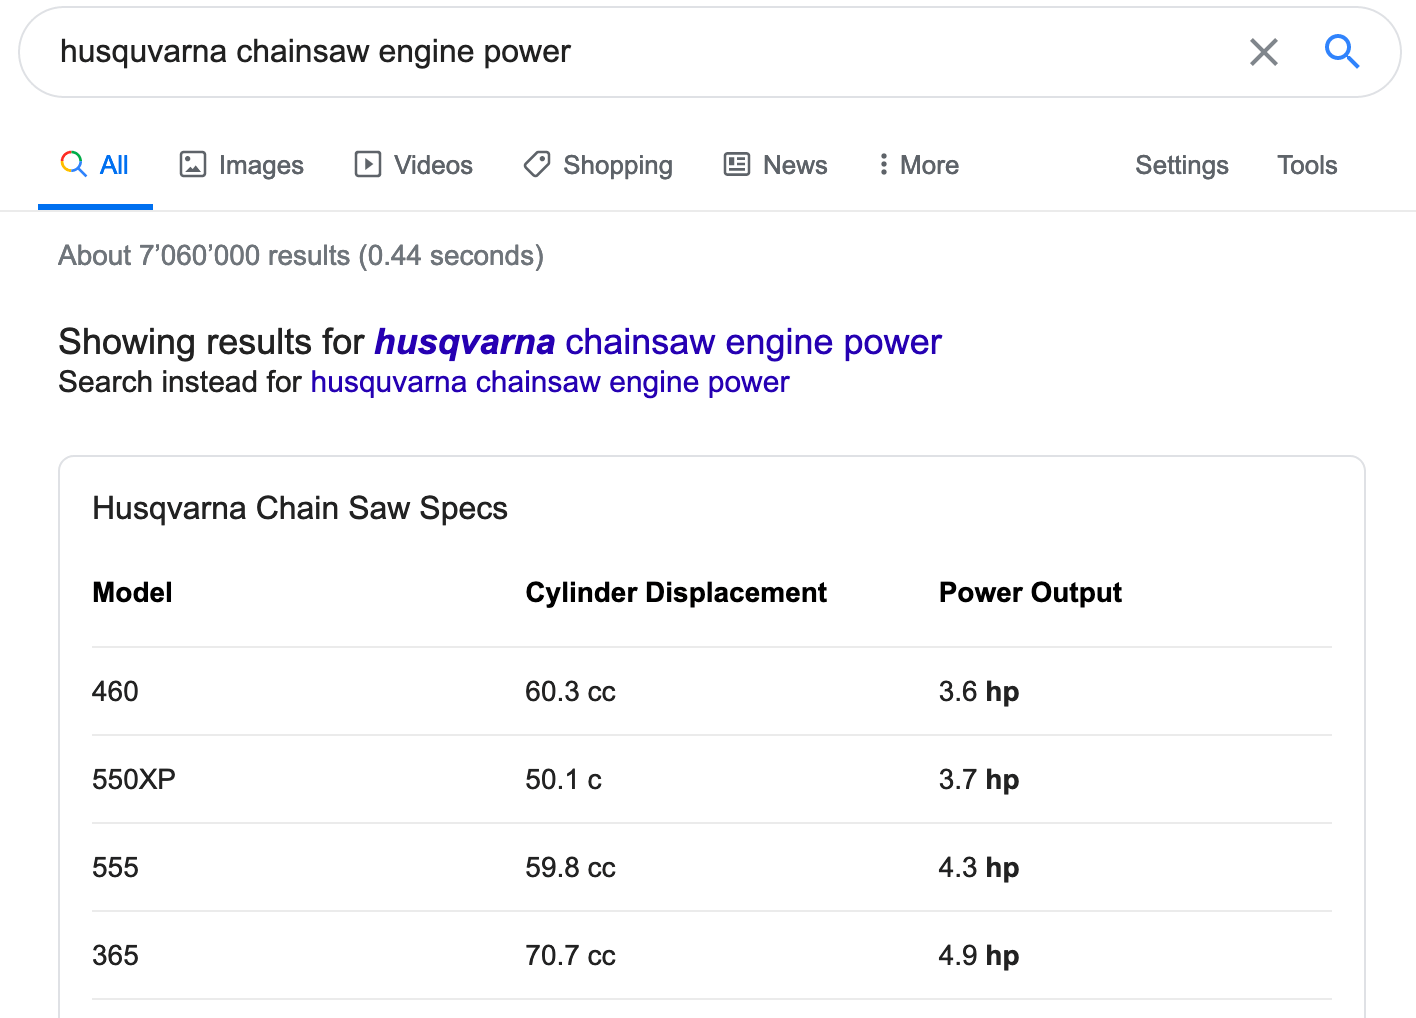1416x1018 pixels.
Task: Open the Tools options
Action: point(1306,165)
